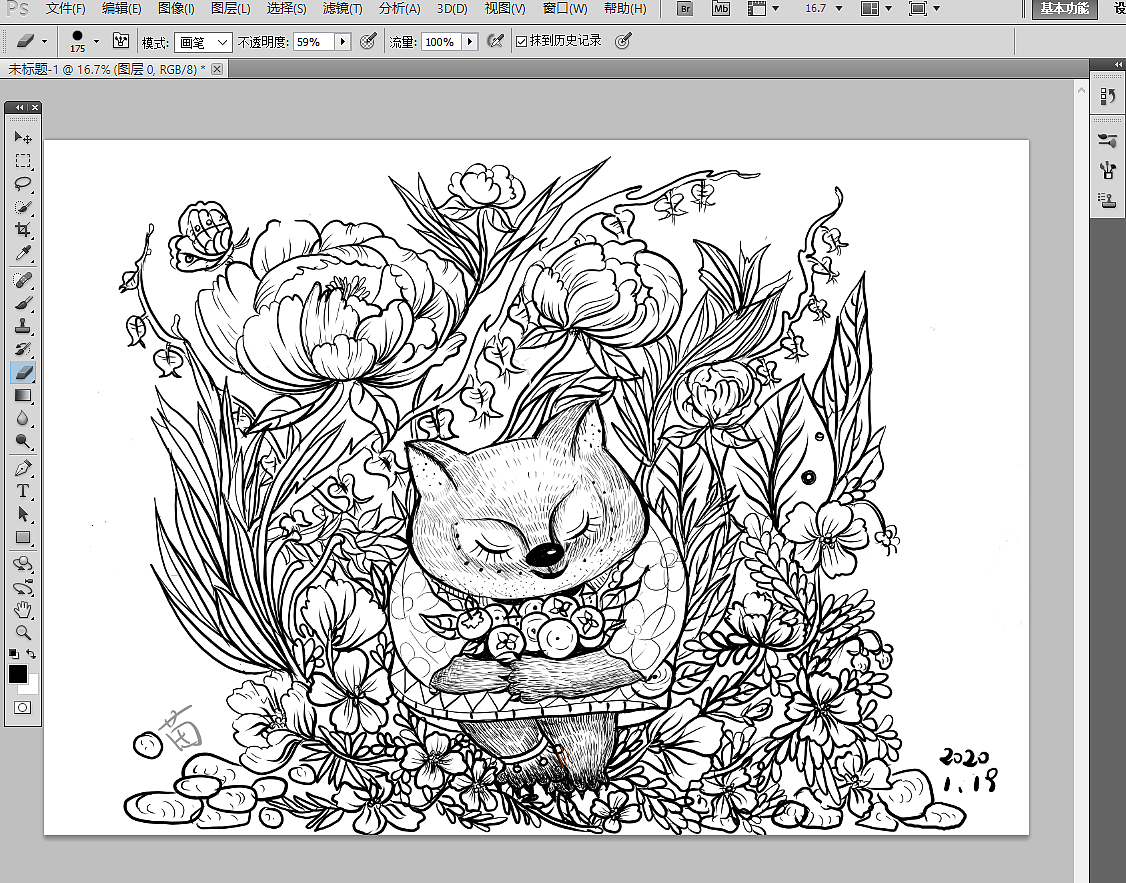This screenshot has height=883, width=1126.
Task: Close the 未标题-1 document tab
Action: click(217, 69)
